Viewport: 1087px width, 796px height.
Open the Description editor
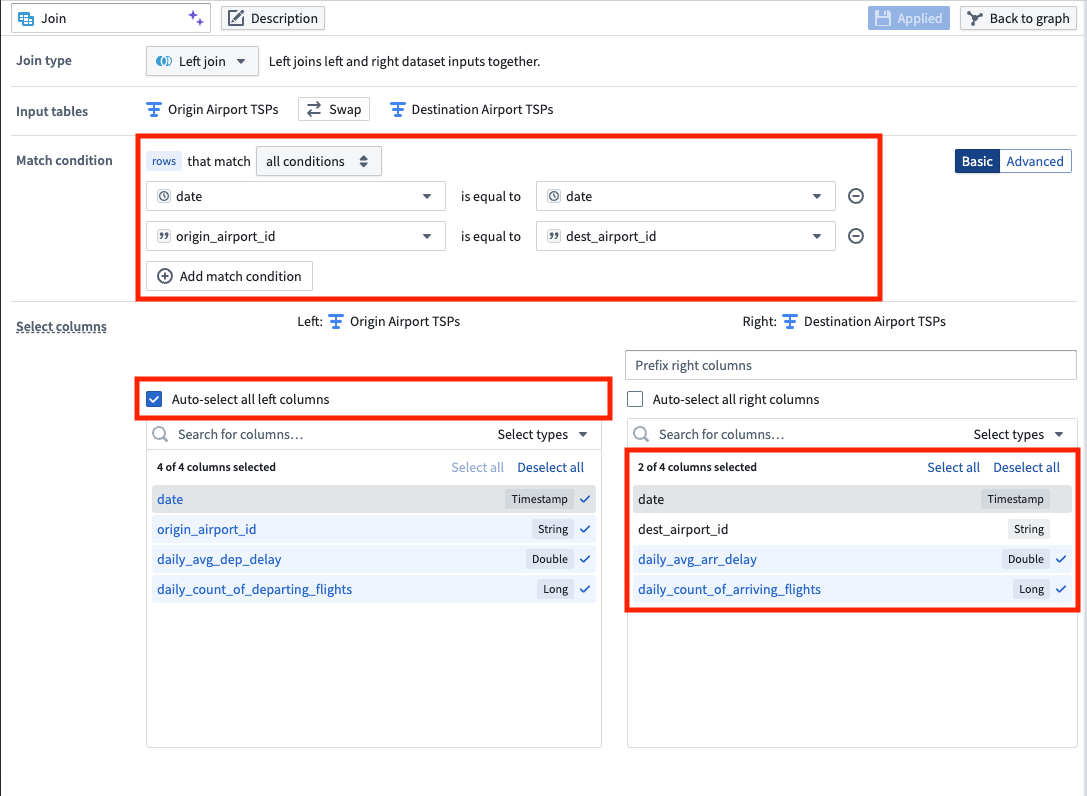point(272,18)
